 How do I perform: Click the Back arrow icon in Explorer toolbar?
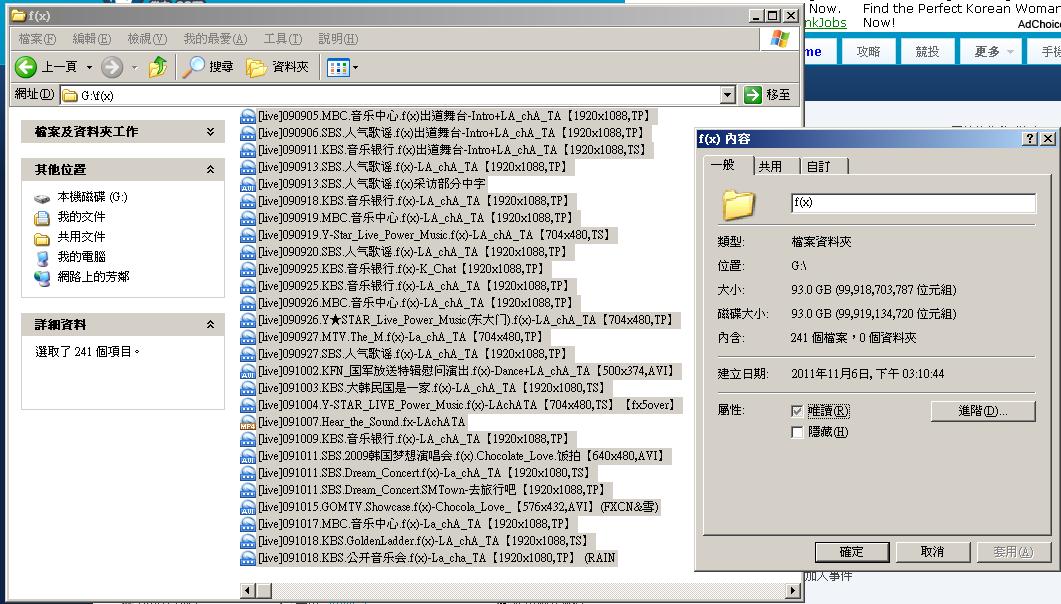[26, 66]
